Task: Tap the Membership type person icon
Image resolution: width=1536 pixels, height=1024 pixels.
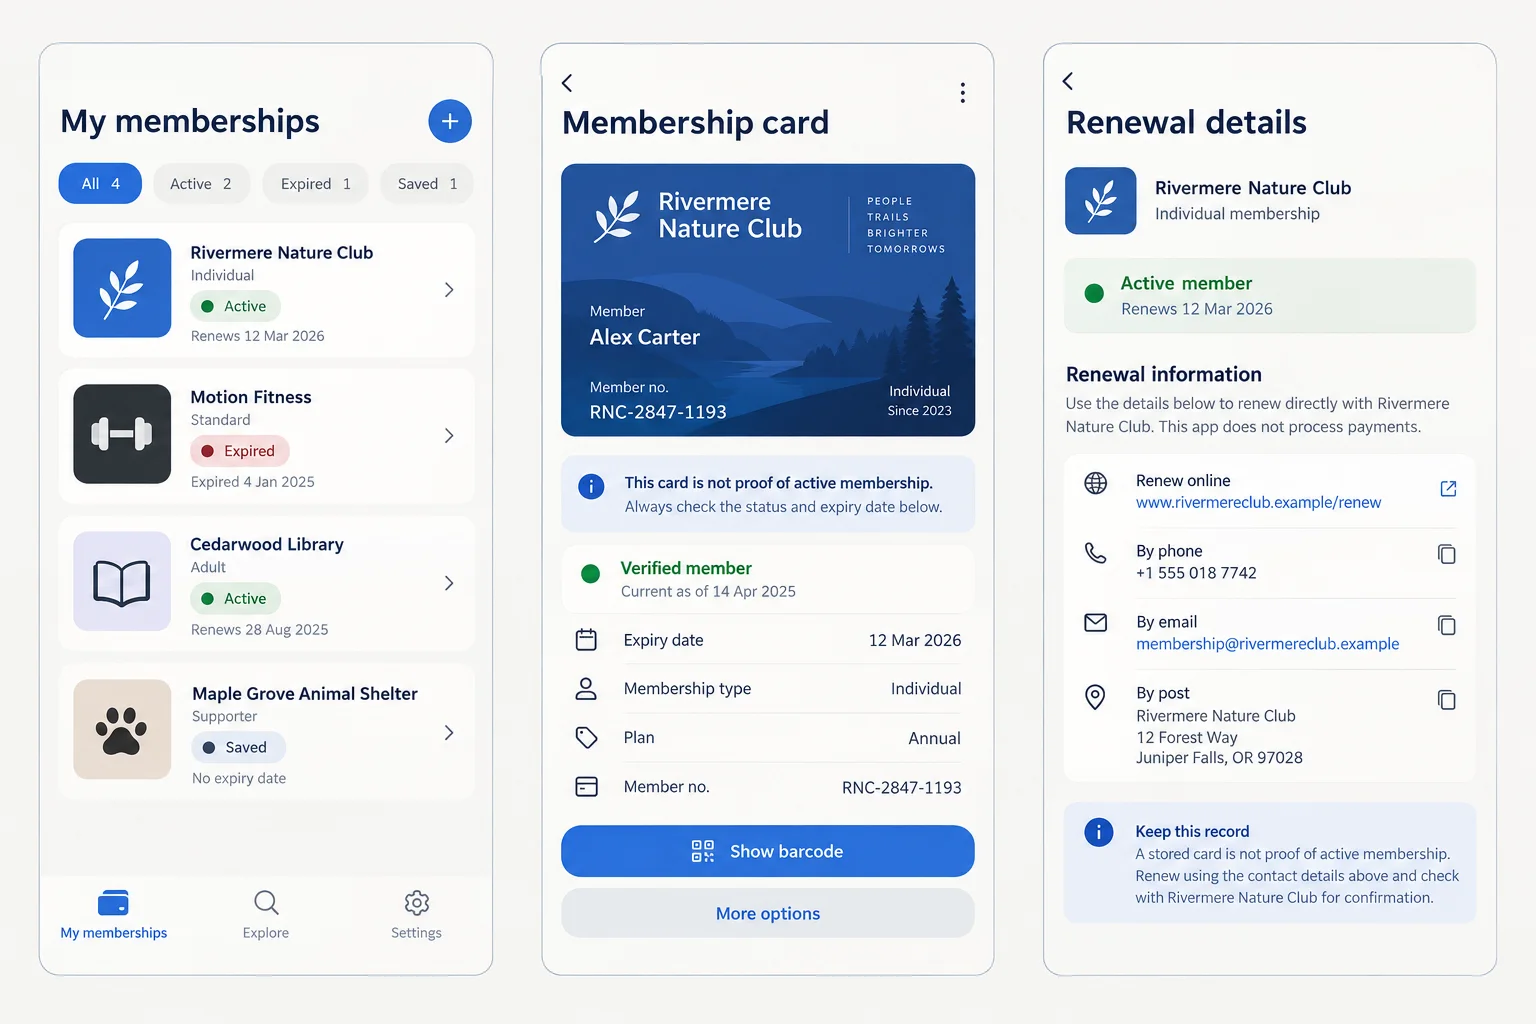Action: coord(587,689)
